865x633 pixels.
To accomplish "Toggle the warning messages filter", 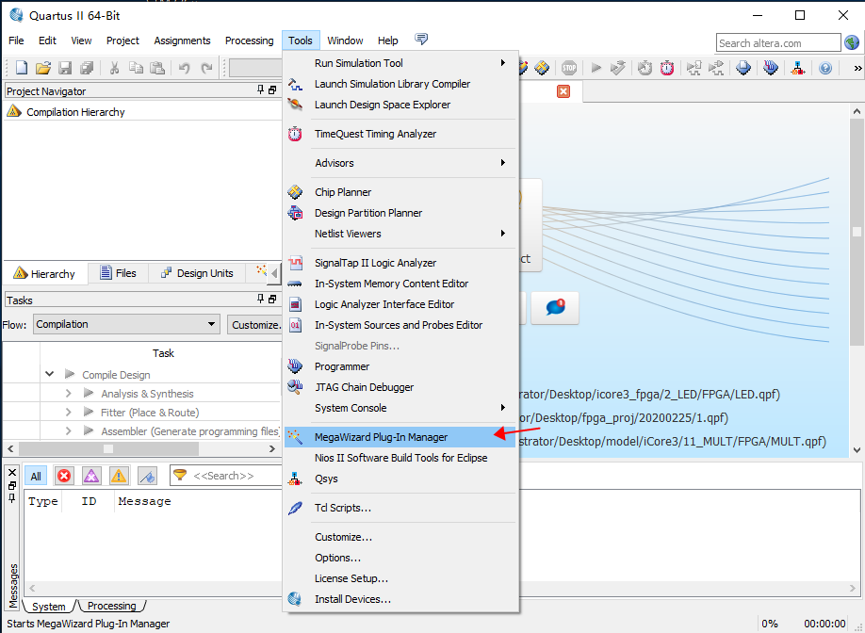I will coord(118,476).
